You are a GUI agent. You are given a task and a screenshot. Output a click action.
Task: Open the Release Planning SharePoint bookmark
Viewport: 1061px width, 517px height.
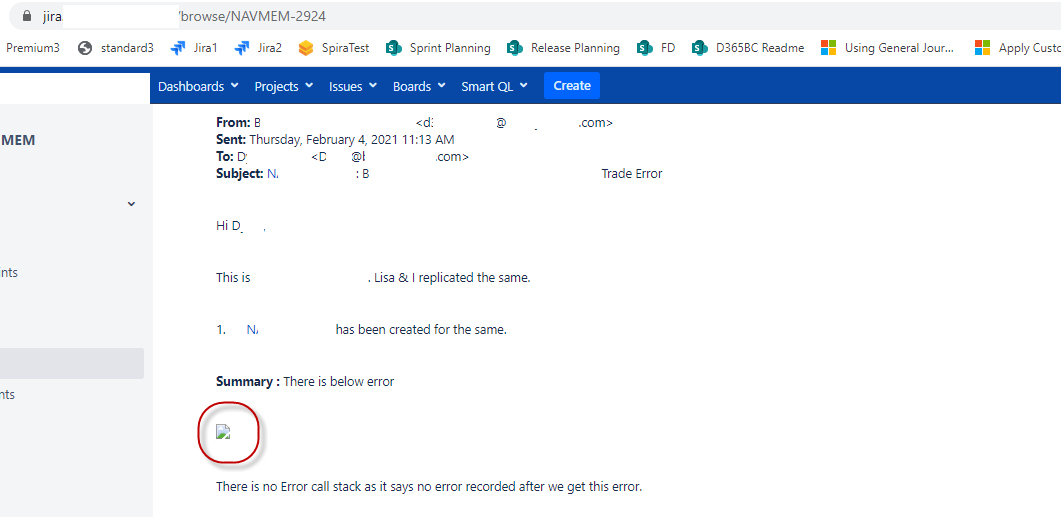563,48
